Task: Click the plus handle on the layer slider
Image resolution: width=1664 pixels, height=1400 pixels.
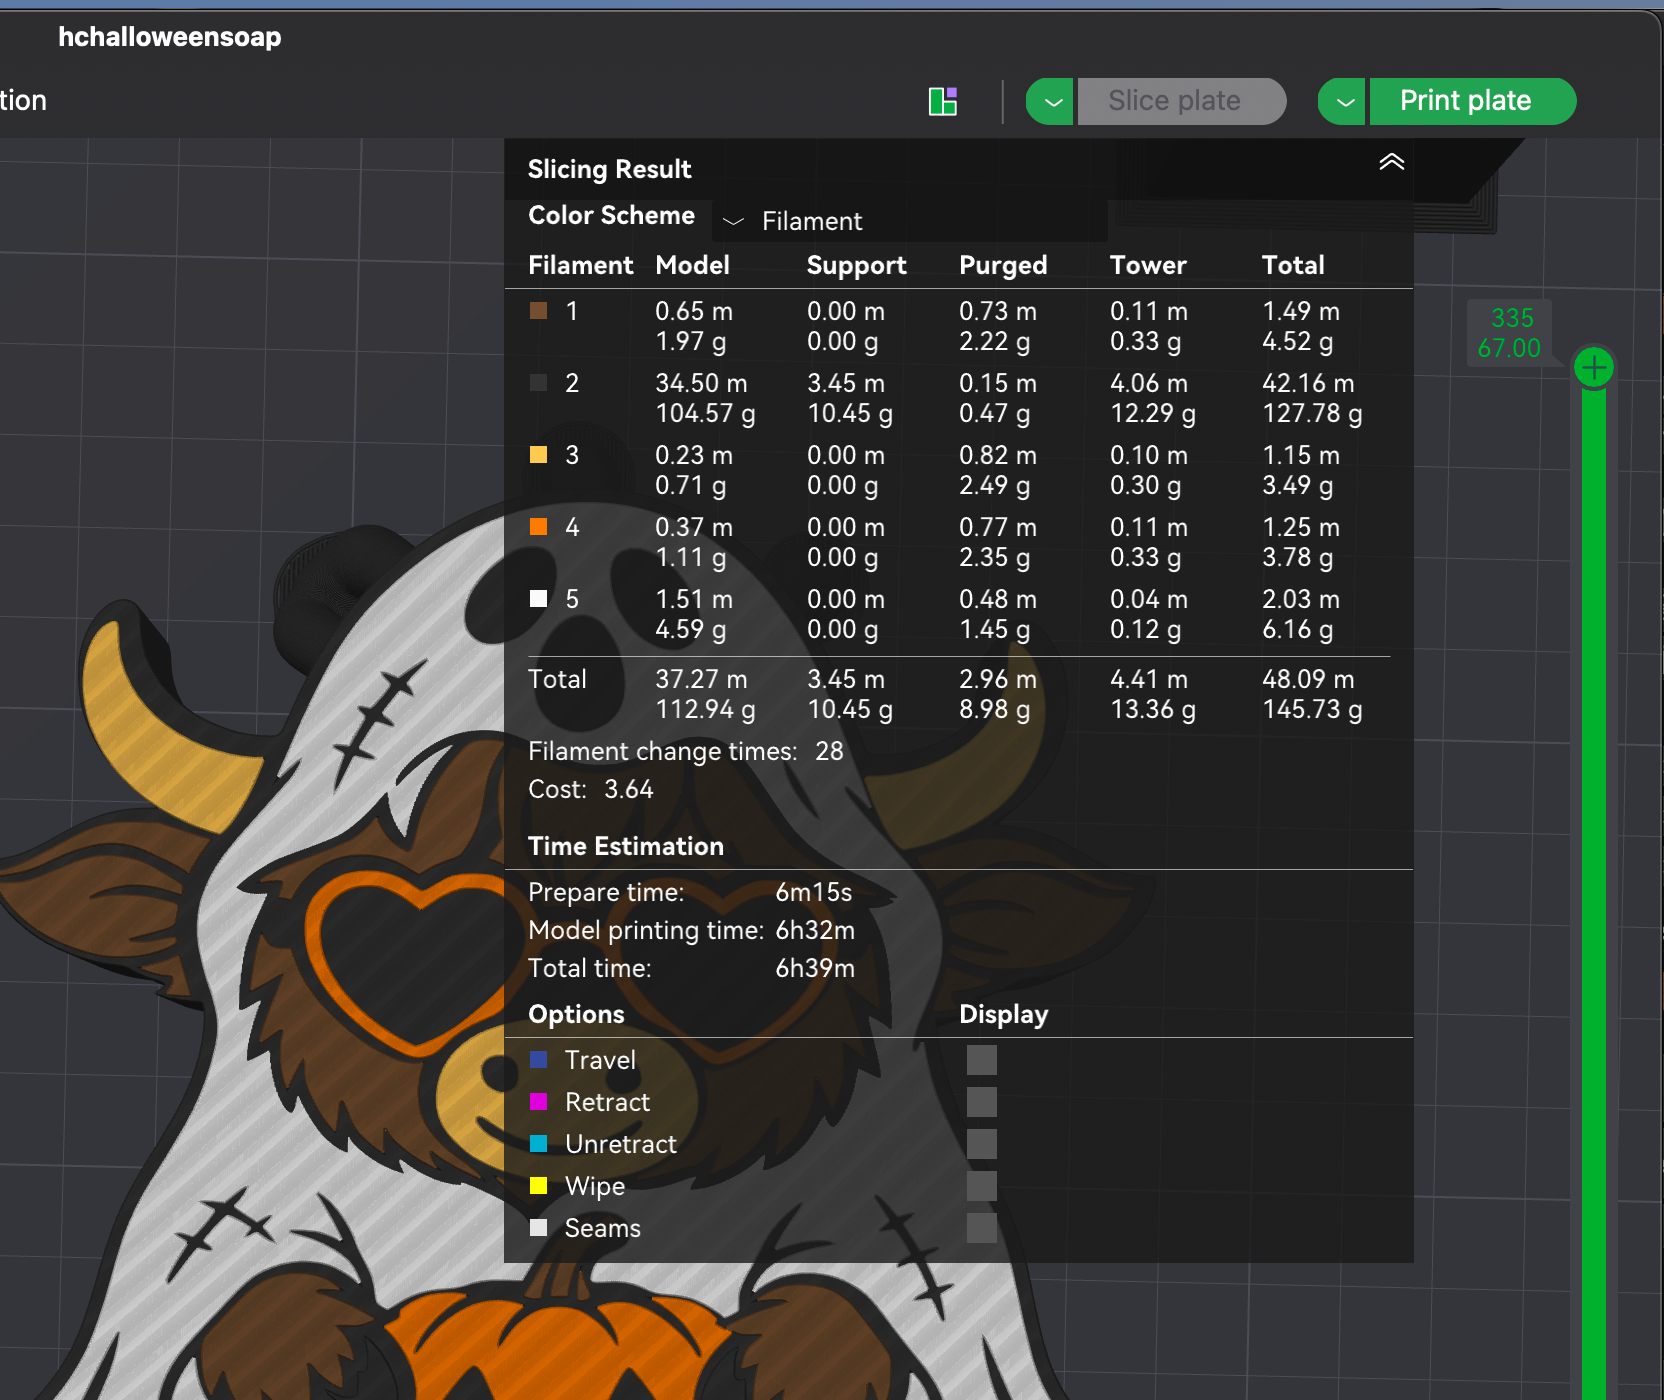Action: pyautogui.click(x=1594, y=368)
